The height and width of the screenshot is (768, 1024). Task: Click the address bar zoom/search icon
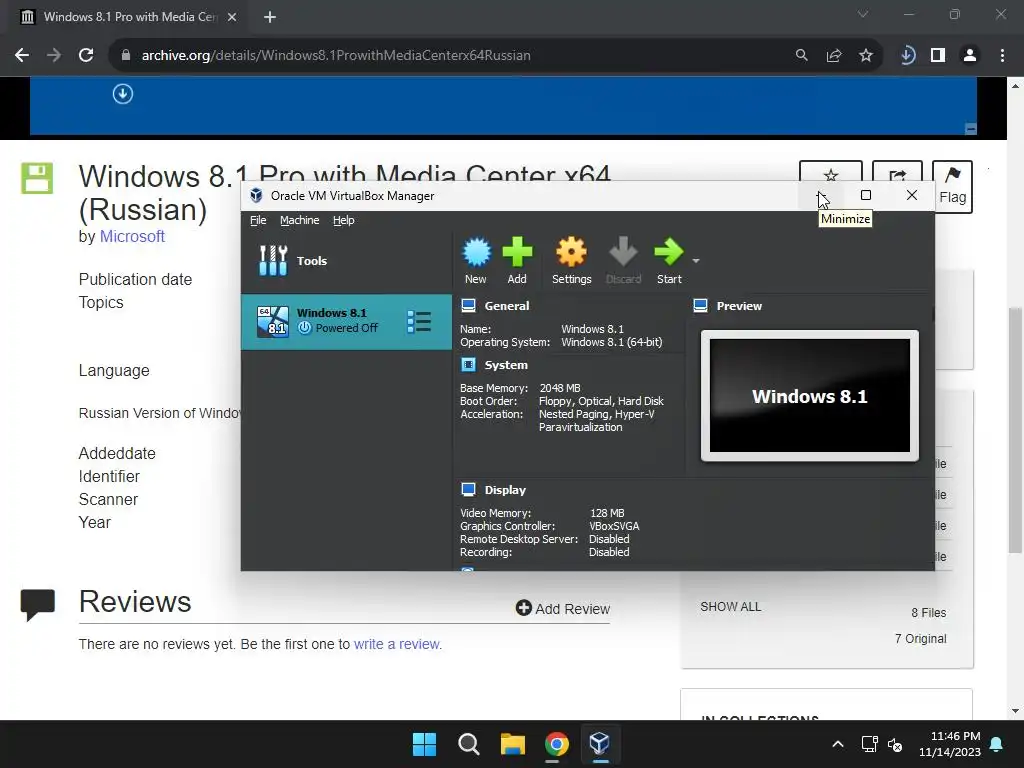801,56
